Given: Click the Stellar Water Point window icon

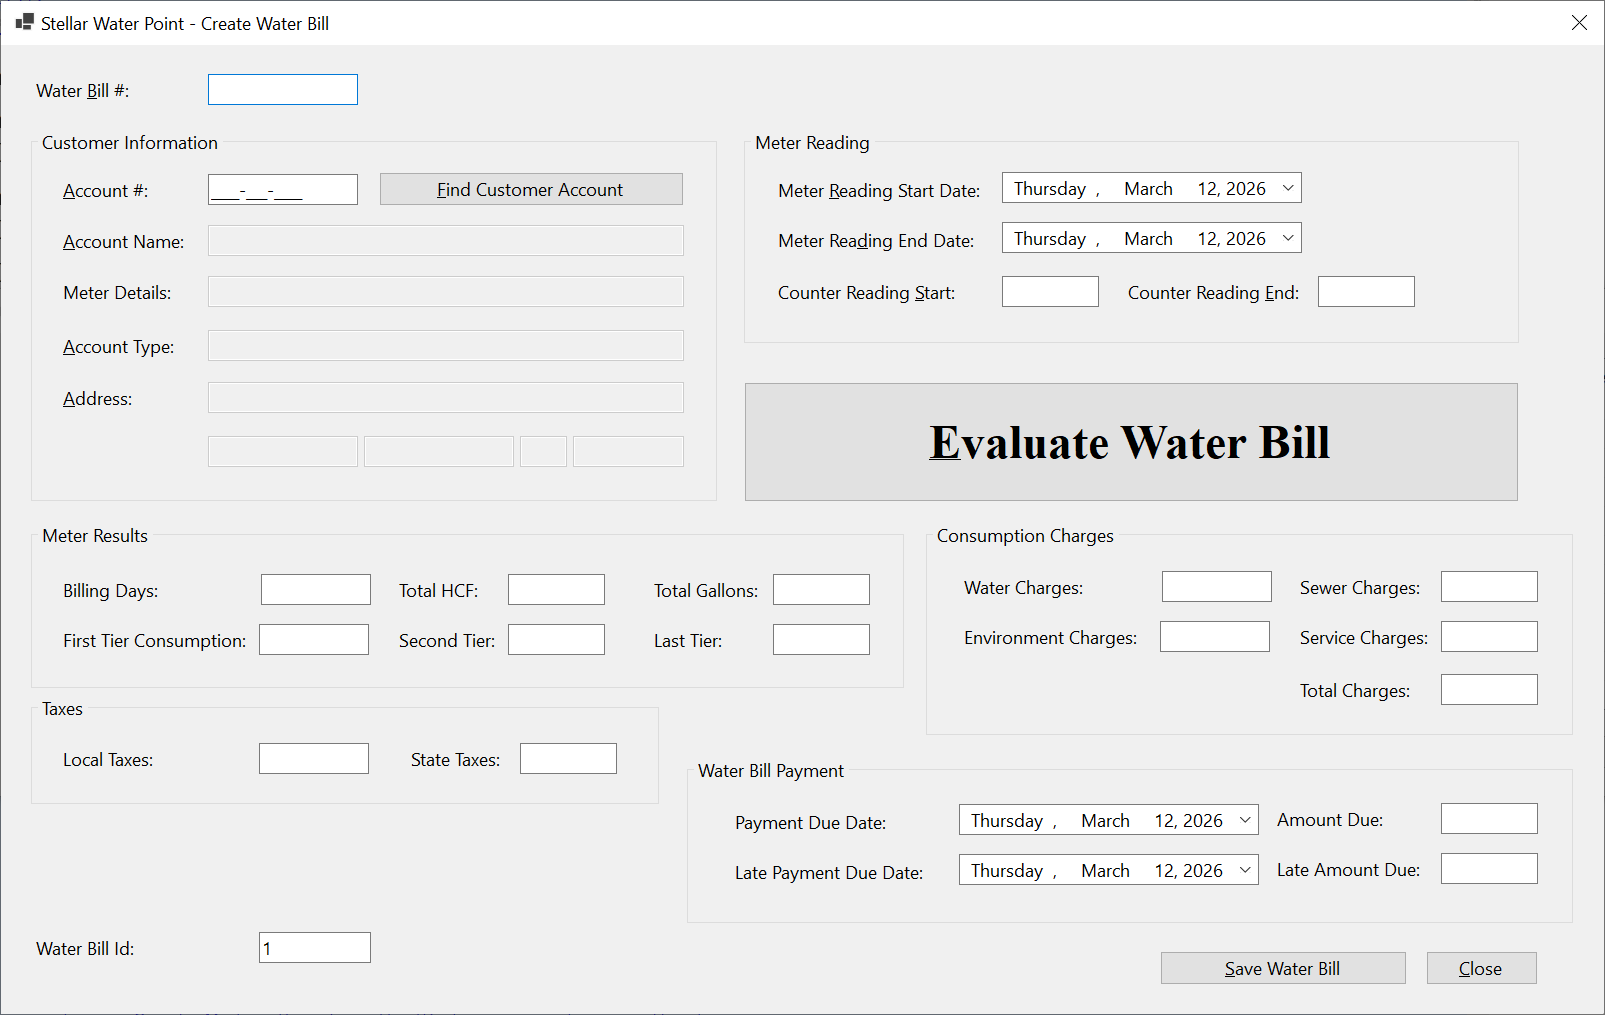Looking at the screenshot, I should click(x=25, y=22).
